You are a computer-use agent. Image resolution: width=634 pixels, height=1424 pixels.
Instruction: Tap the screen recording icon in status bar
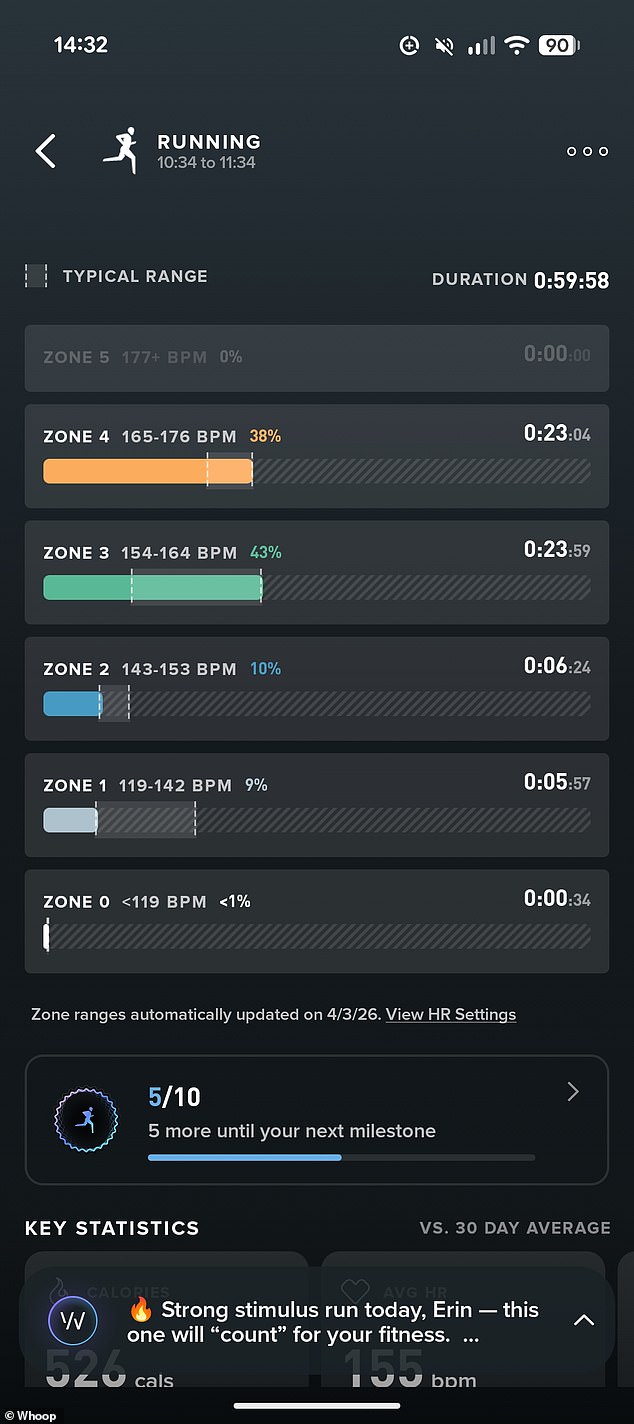409,45
